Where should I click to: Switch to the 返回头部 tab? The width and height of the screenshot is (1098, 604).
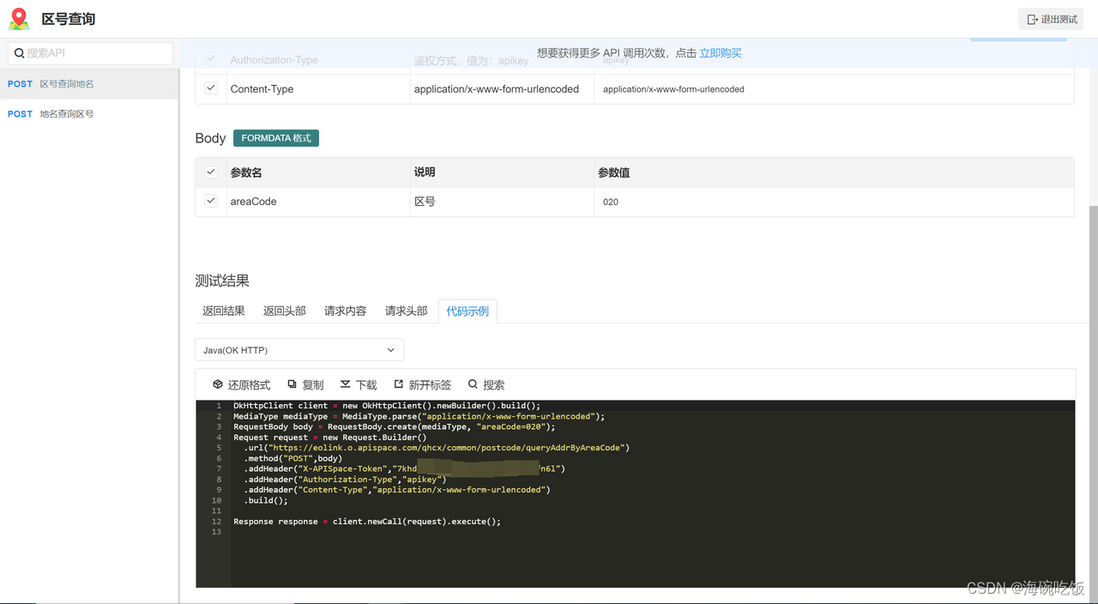[284, 311]
